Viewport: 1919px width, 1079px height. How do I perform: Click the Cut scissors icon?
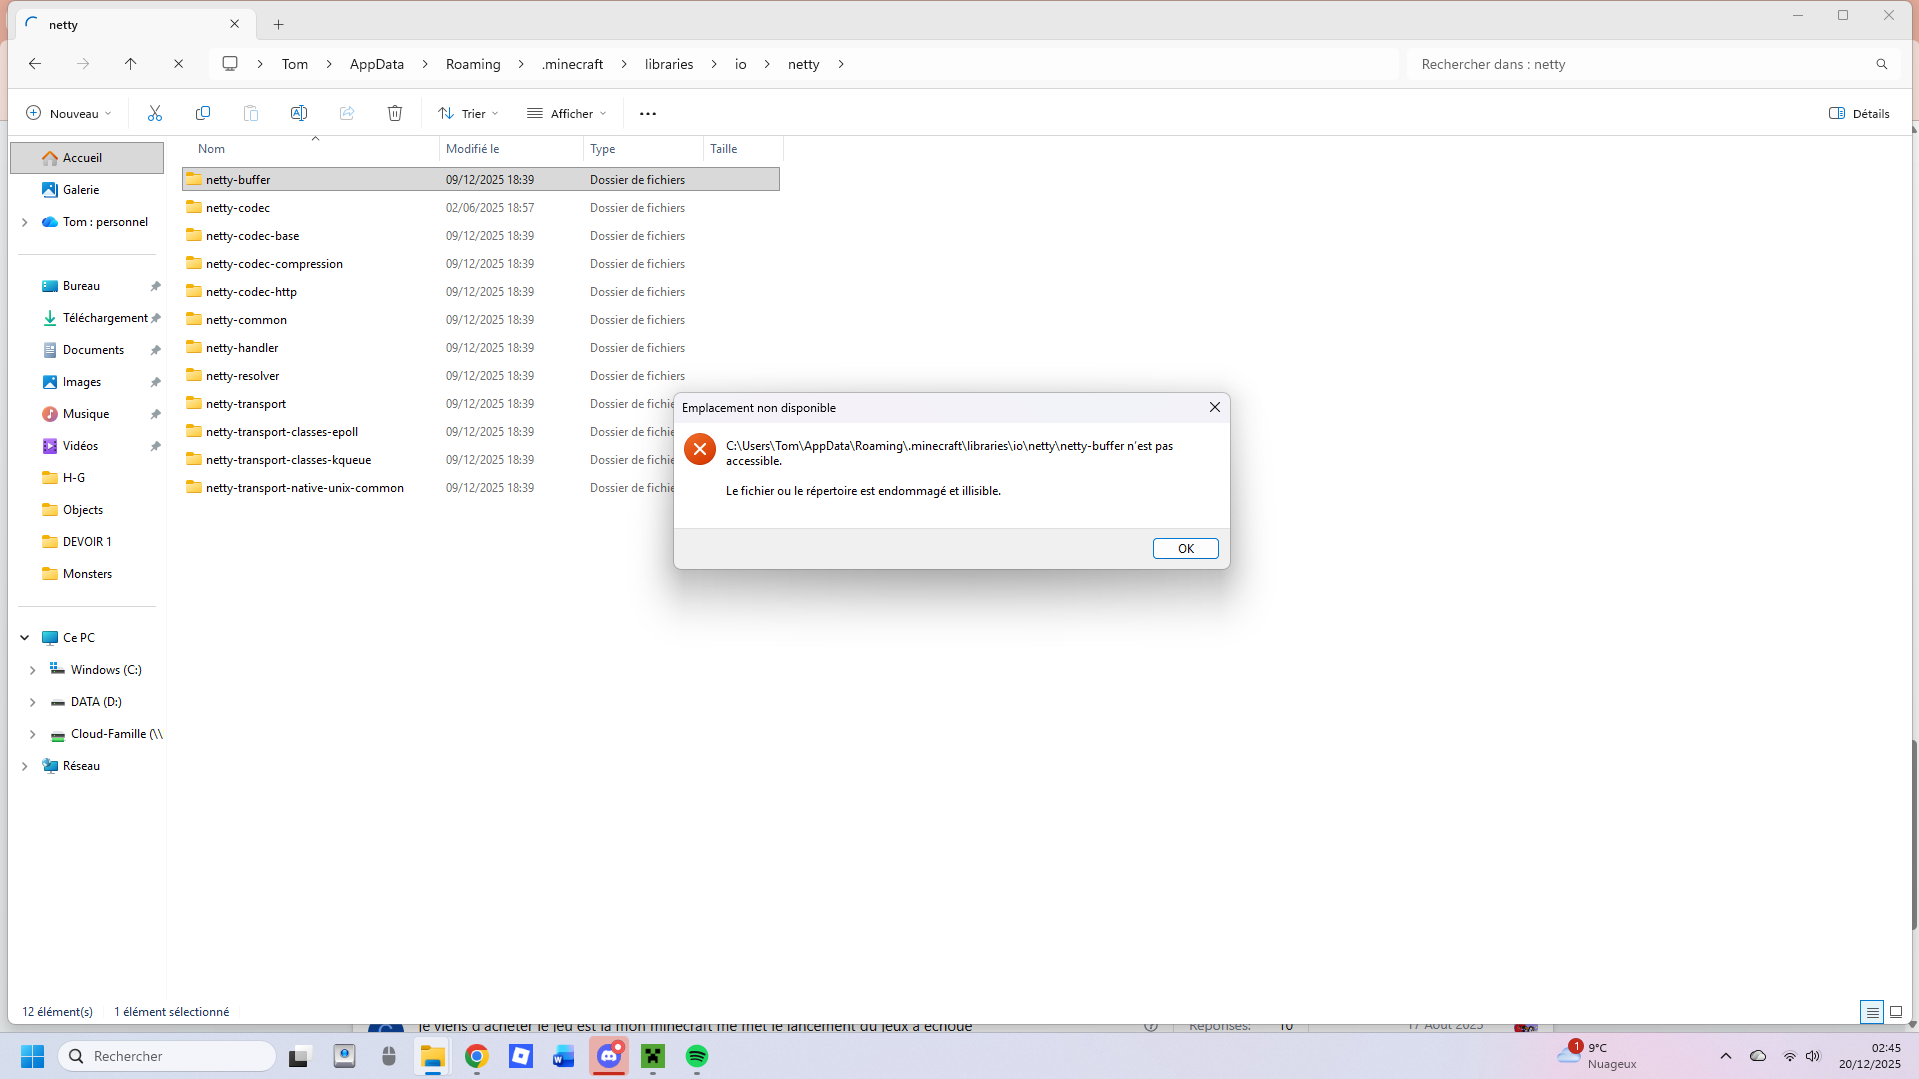(155, 113)
